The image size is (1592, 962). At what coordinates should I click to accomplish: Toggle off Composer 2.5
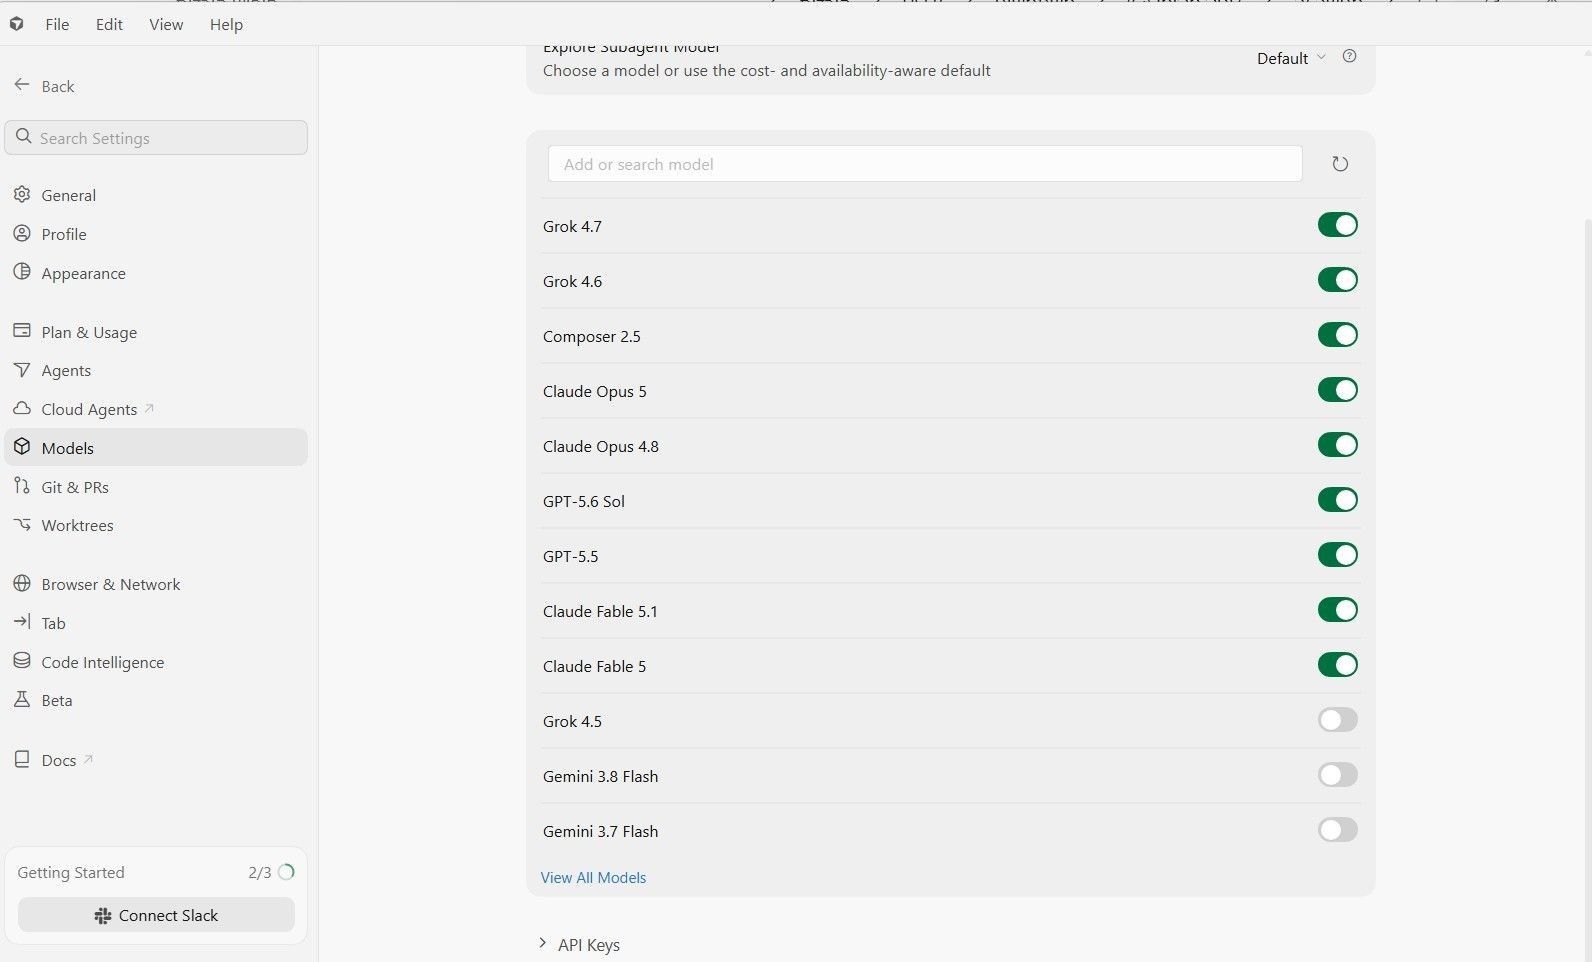tap(1337, 335)
